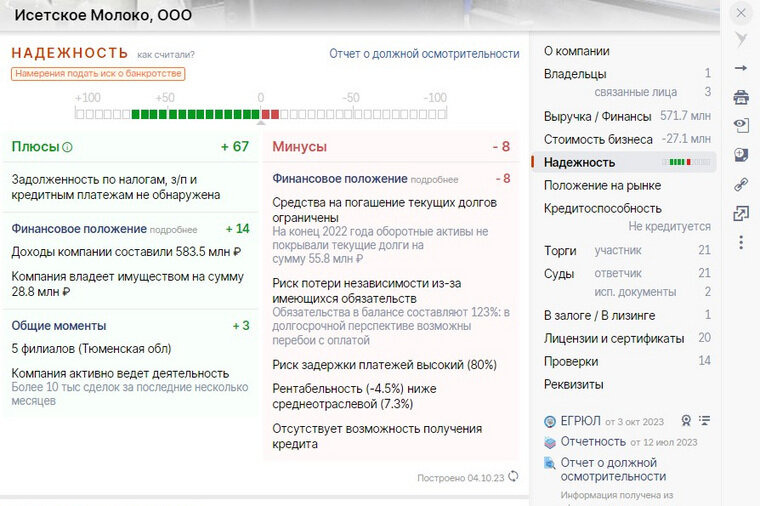Print the company card using printer icon

(741, 97)
